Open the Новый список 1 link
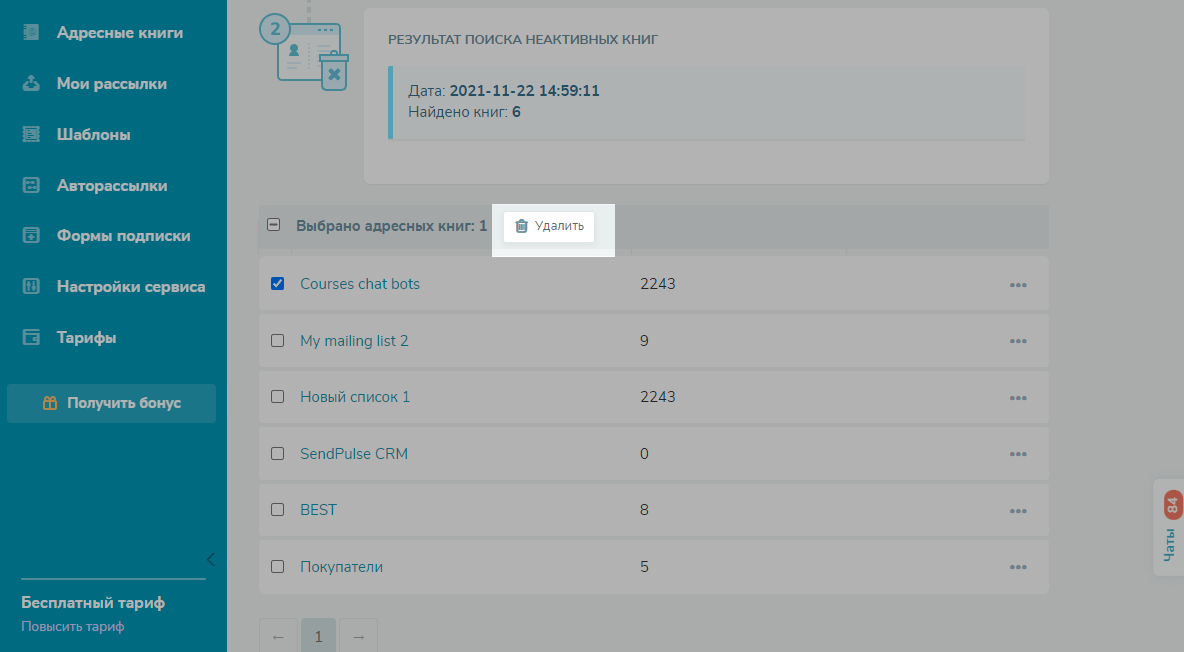The image size is (1184, 652). tap(355, 397)
